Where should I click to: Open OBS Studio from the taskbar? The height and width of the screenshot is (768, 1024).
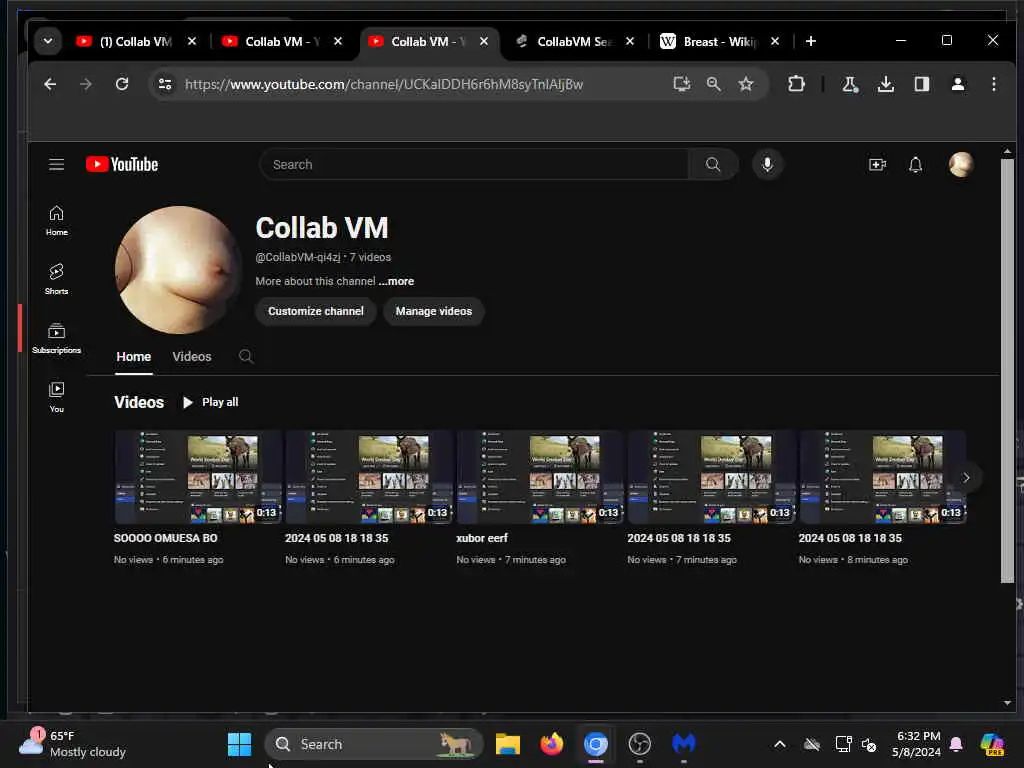[639, 744]
